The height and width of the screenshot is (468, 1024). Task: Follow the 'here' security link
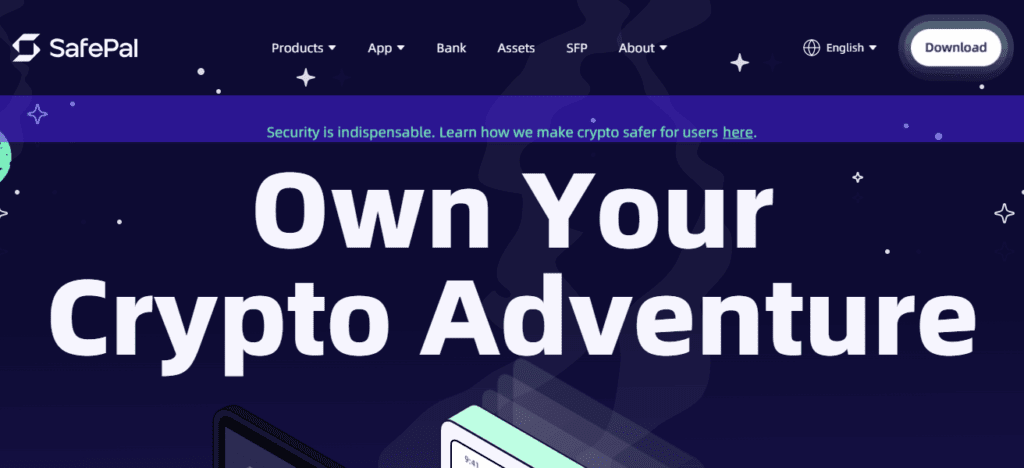click(738, 133)
